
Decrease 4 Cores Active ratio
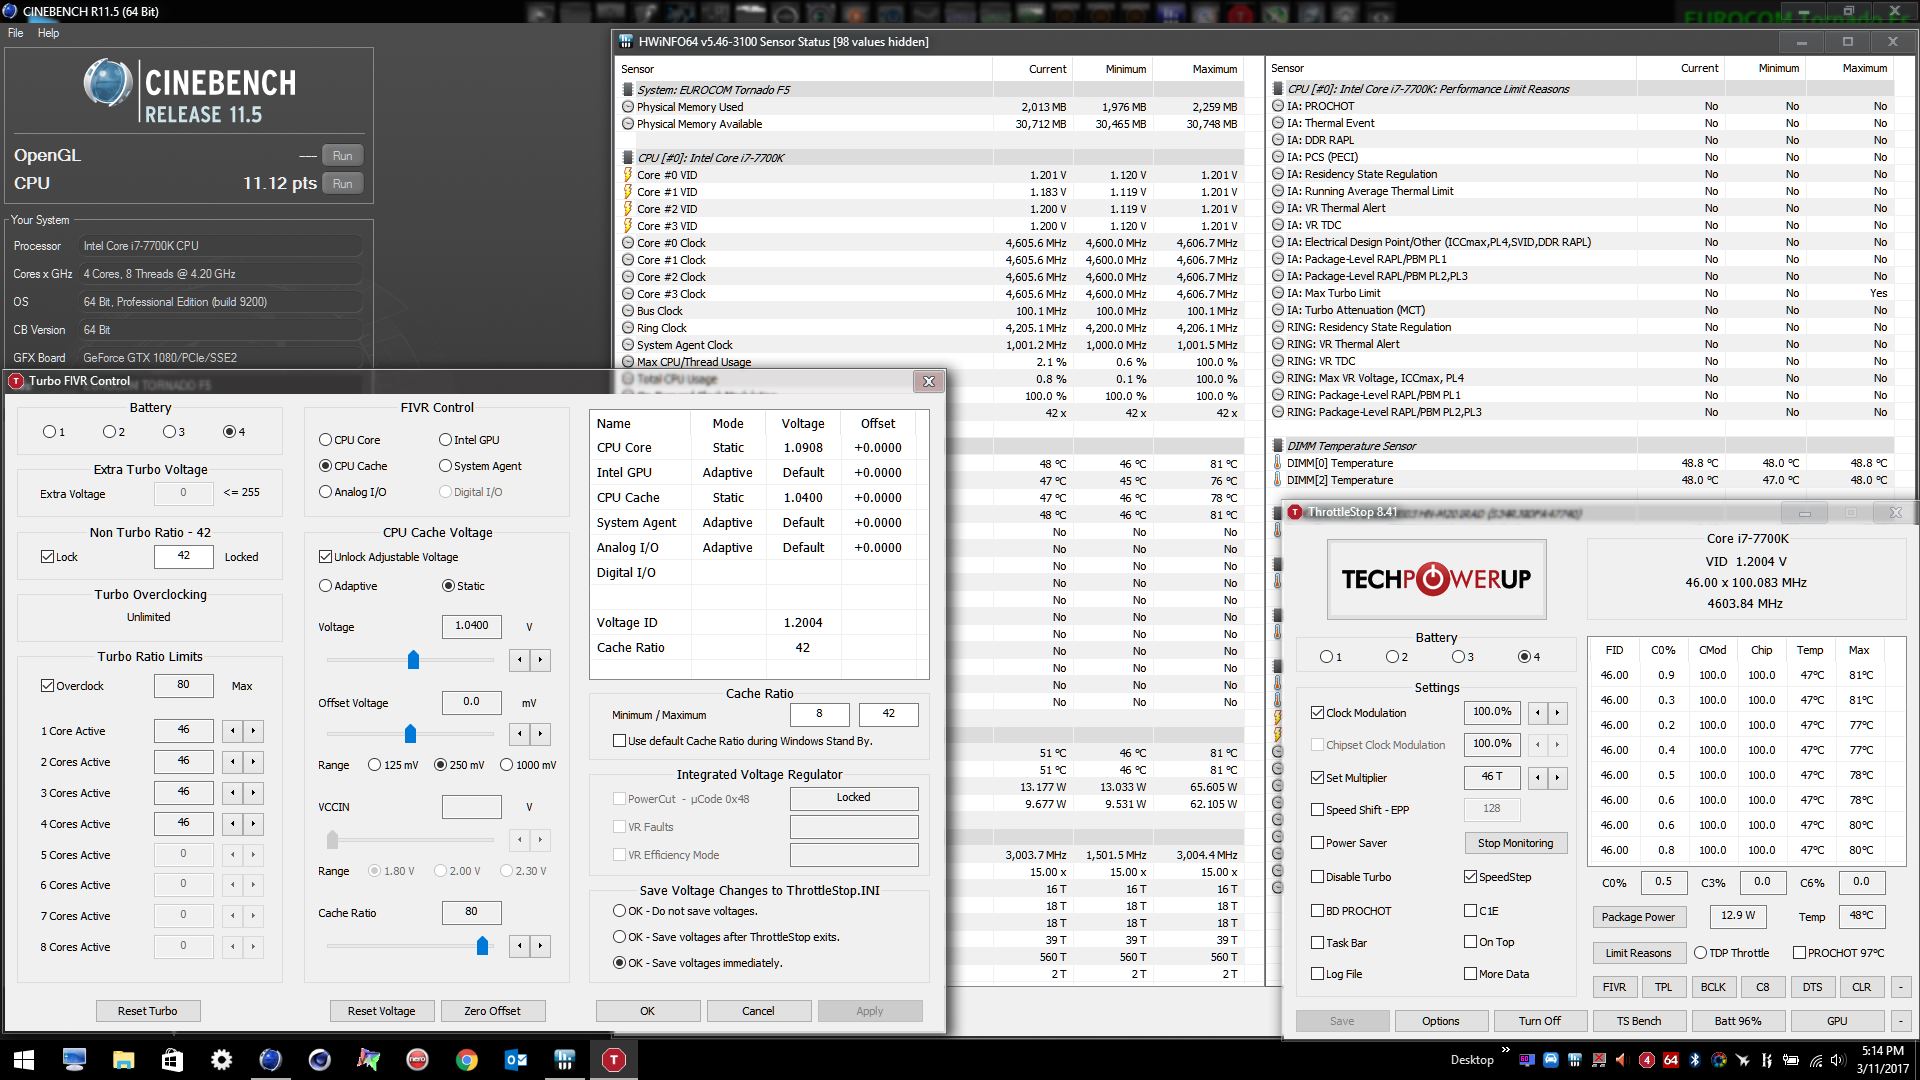(x=232, y=824)
